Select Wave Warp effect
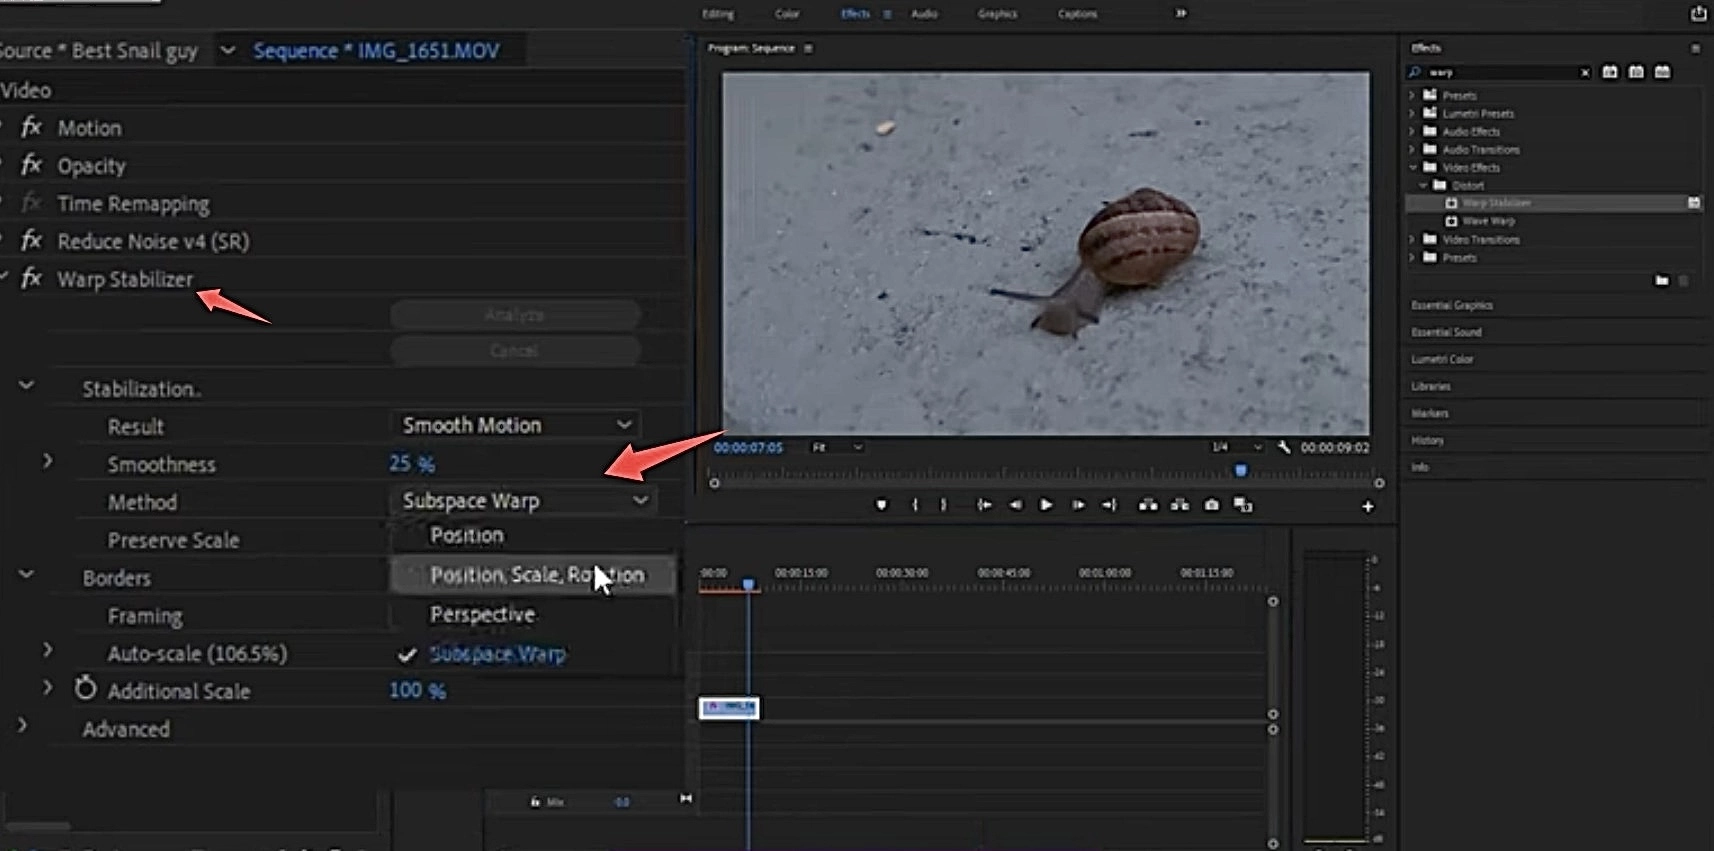This screenshot has height=851, width=1714. (x=1488, y=221)
